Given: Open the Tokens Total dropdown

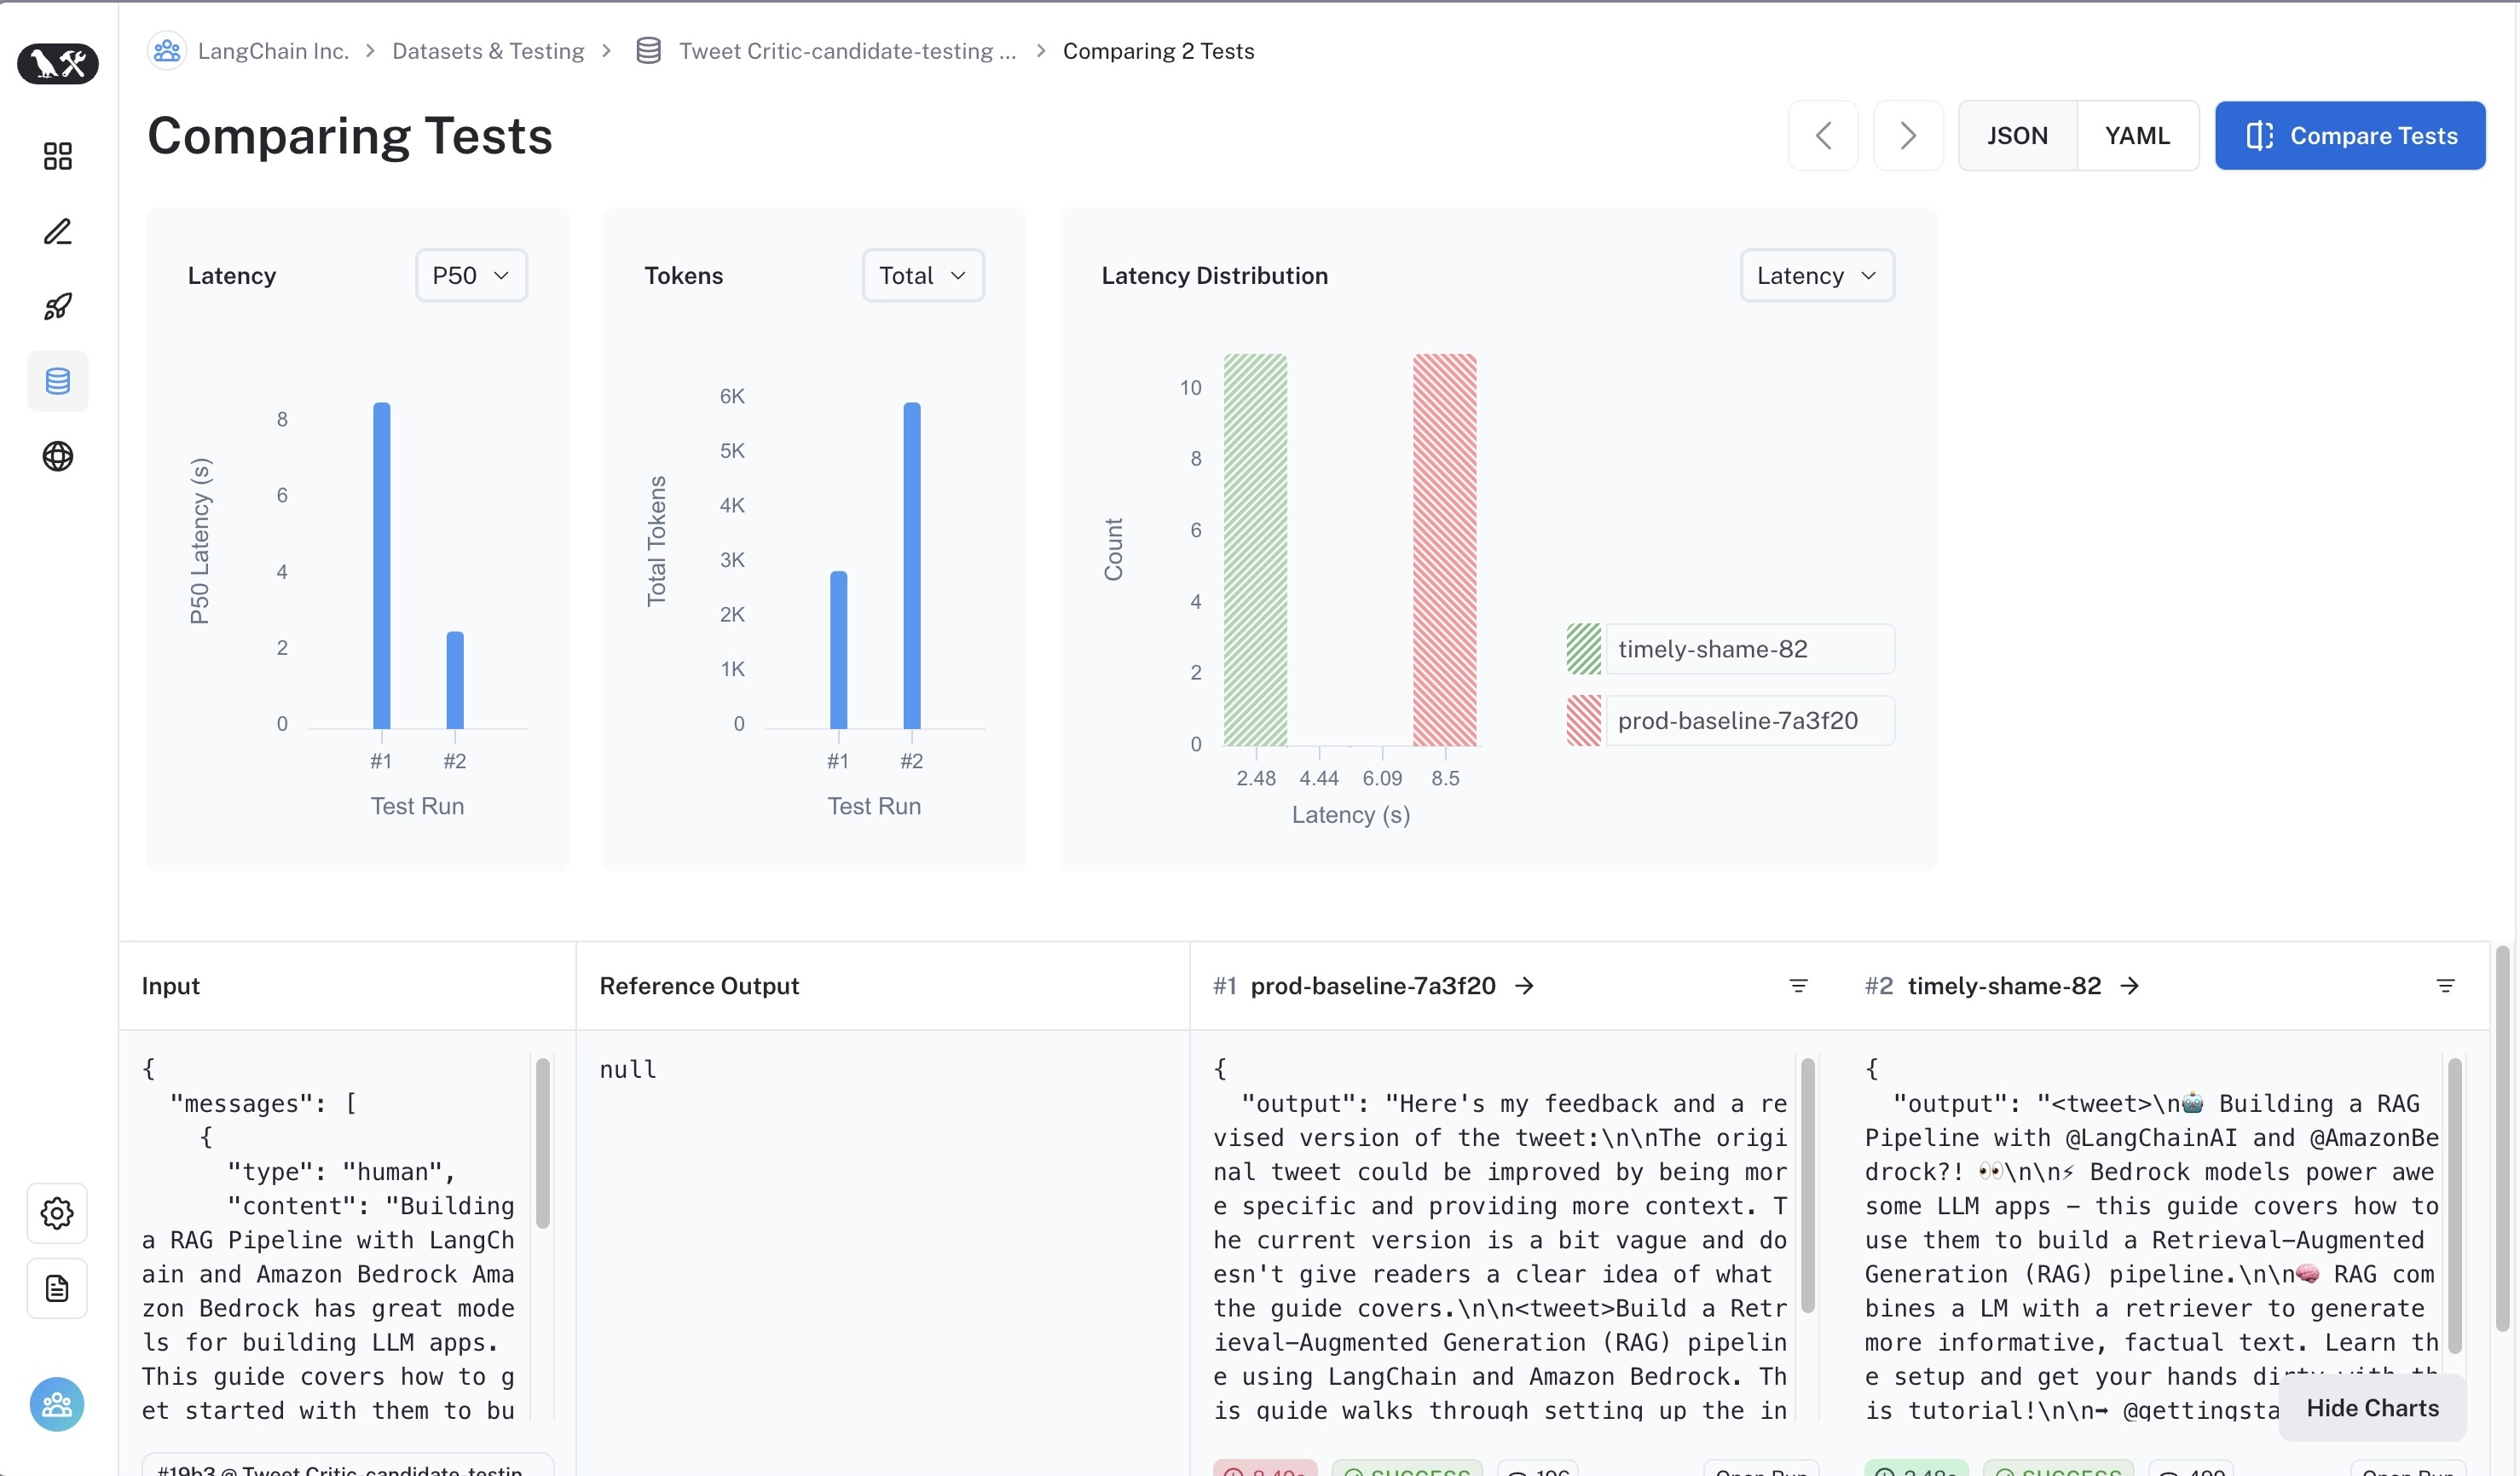Looking at the screenshot, I should coord(923,275).
